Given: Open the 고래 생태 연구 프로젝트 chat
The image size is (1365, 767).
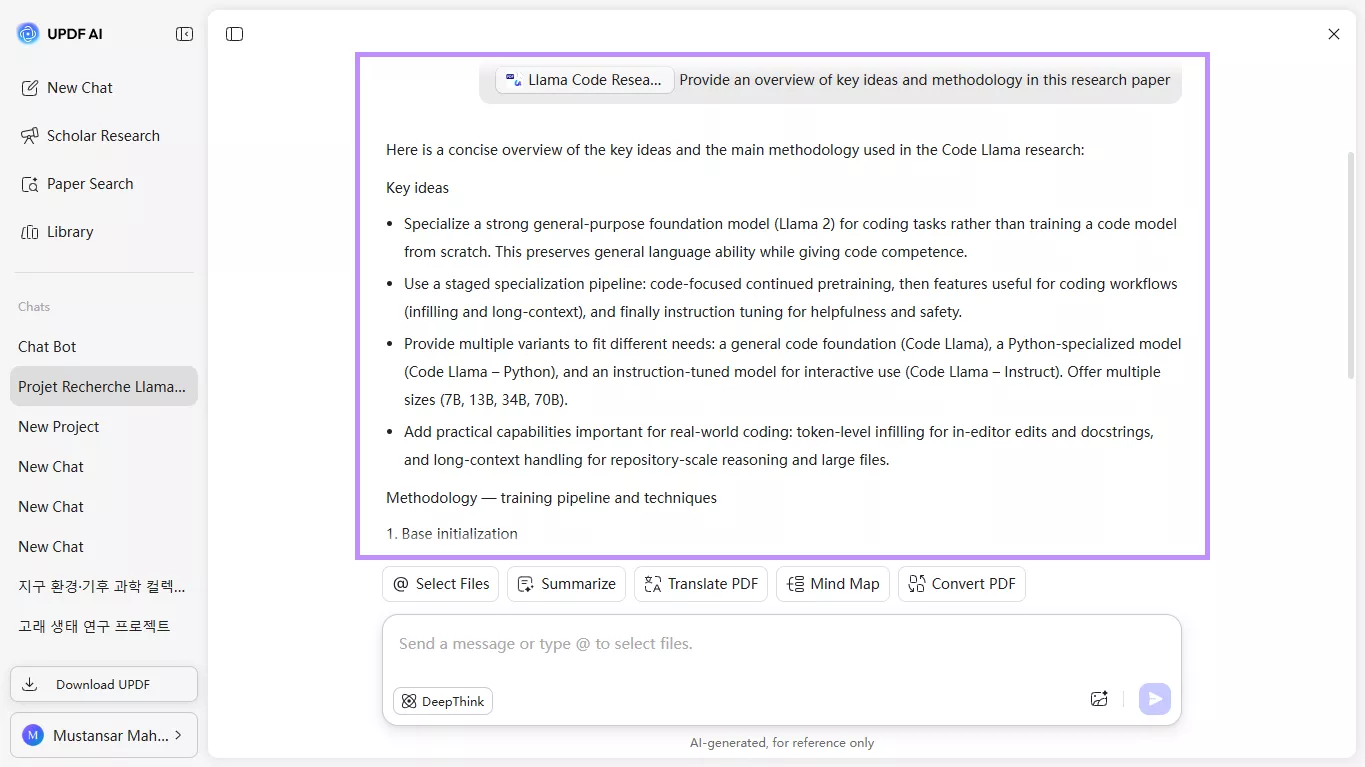Looking at the screenshot, I should point(104,626).
